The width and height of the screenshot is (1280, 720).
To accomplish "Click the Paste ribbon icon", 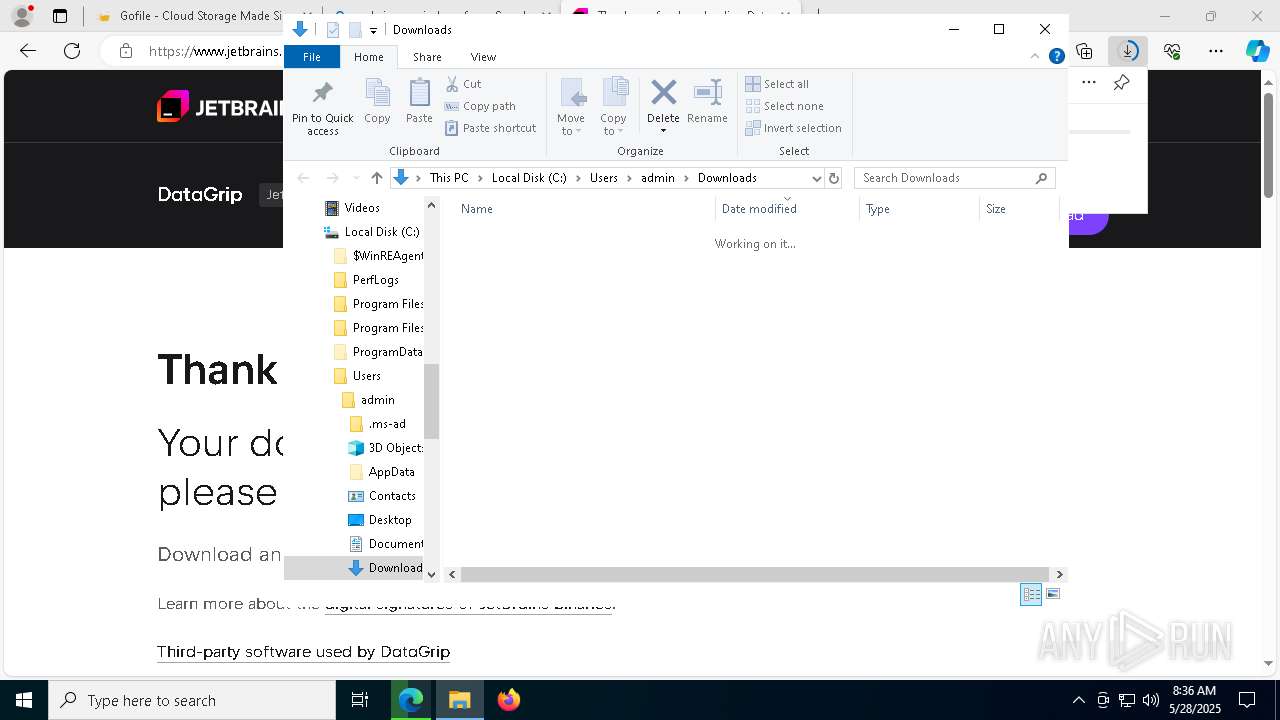I will click(x=419, y=93).
